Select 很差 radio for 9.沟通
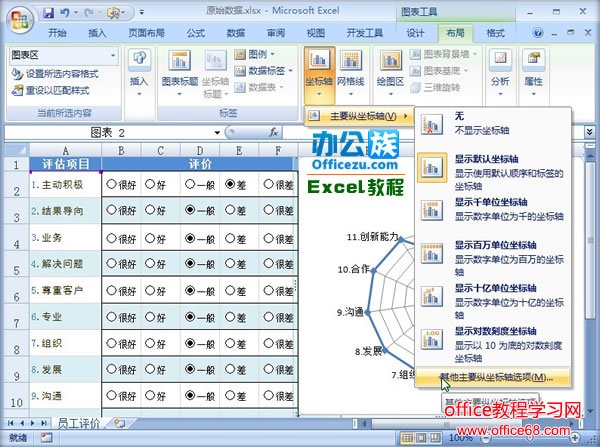 [269, 395]
